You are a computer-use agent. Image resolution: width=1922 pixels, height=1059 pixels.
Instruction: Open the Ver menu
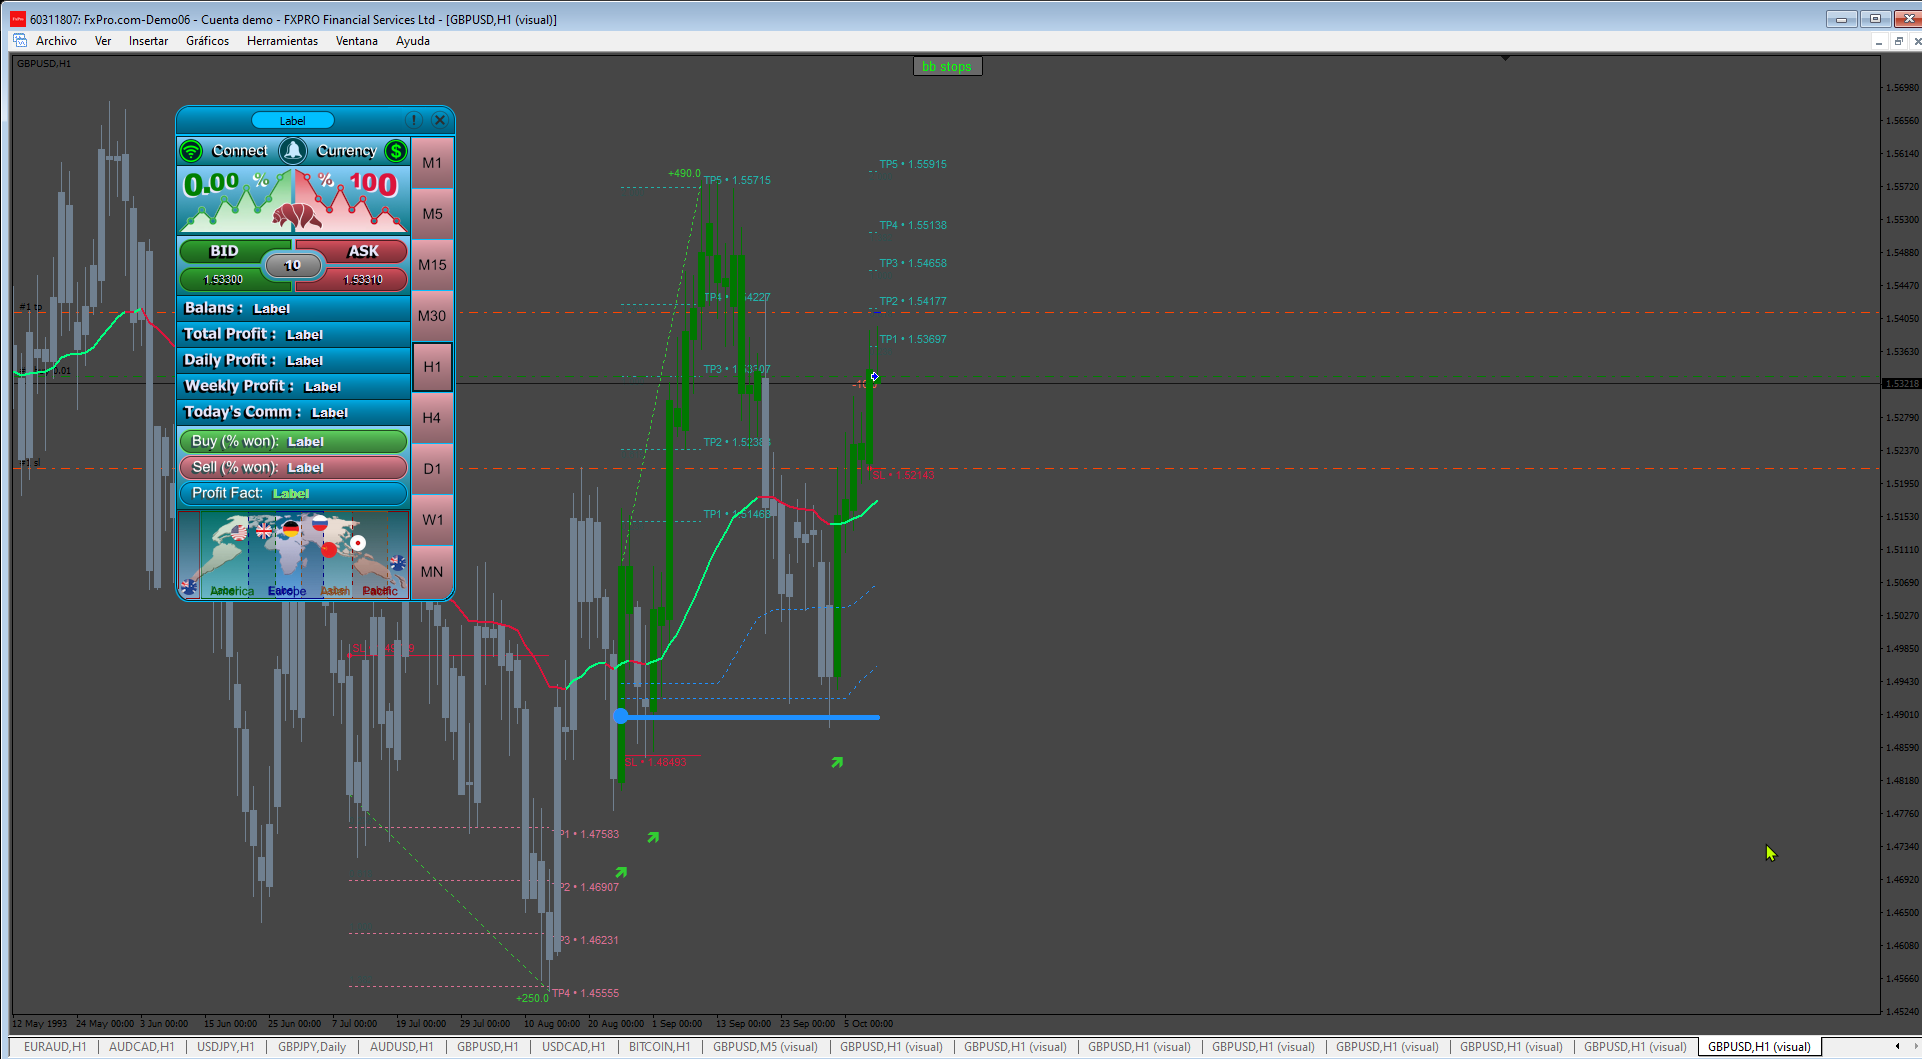pyautogui.click(x=103, y=41)
